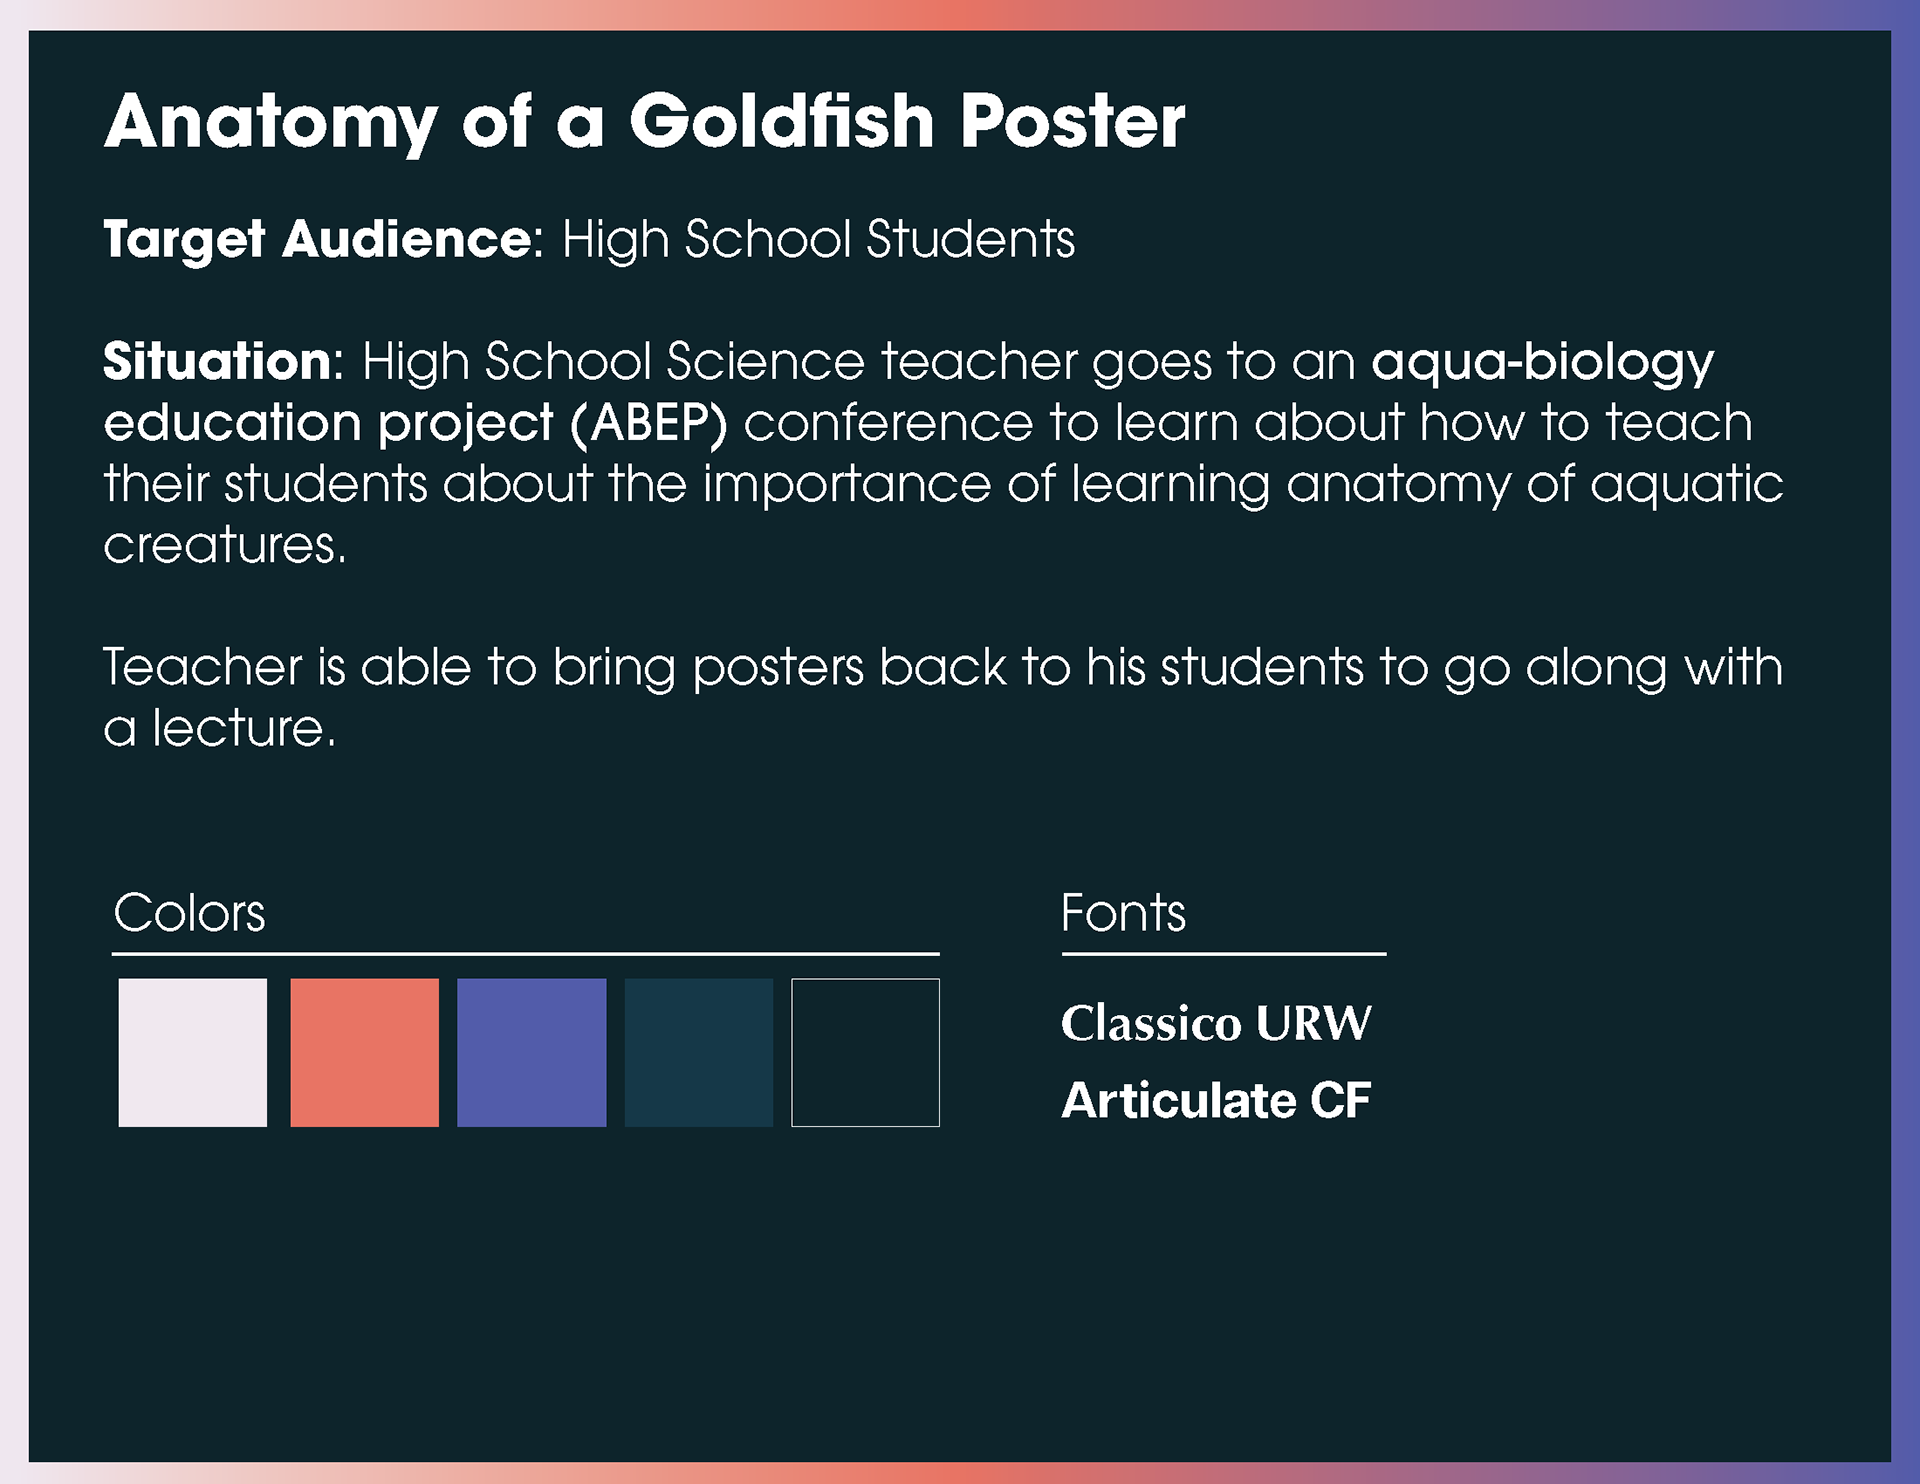Click the bold 'education project (ABEP)' text
Viewport: 1920px width, 1484px height.
415,424
